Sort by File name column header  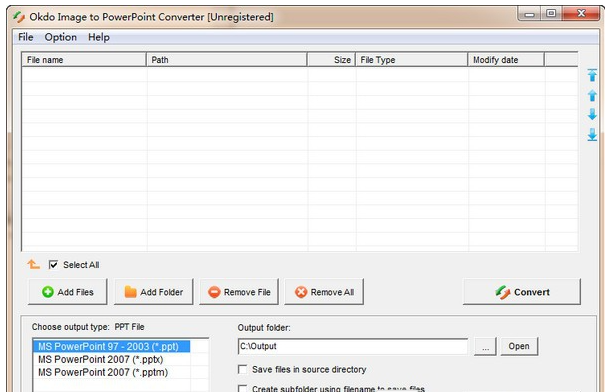(84, 60)
